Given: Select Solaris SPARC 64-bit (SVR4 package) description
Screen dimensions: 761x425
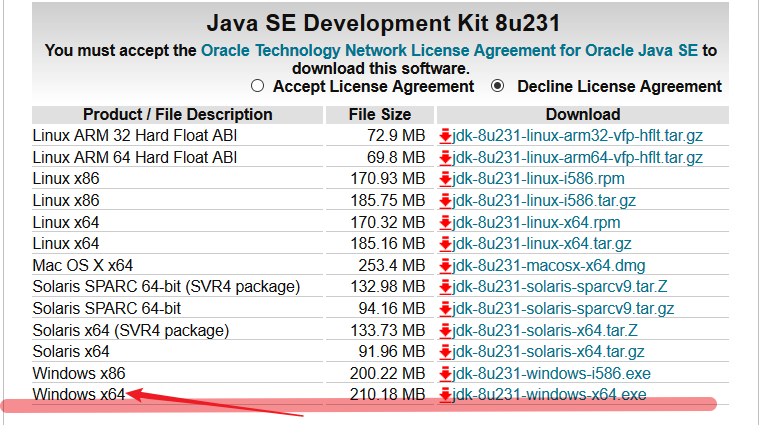Looking at the screenshot, I should click(166, 287).
